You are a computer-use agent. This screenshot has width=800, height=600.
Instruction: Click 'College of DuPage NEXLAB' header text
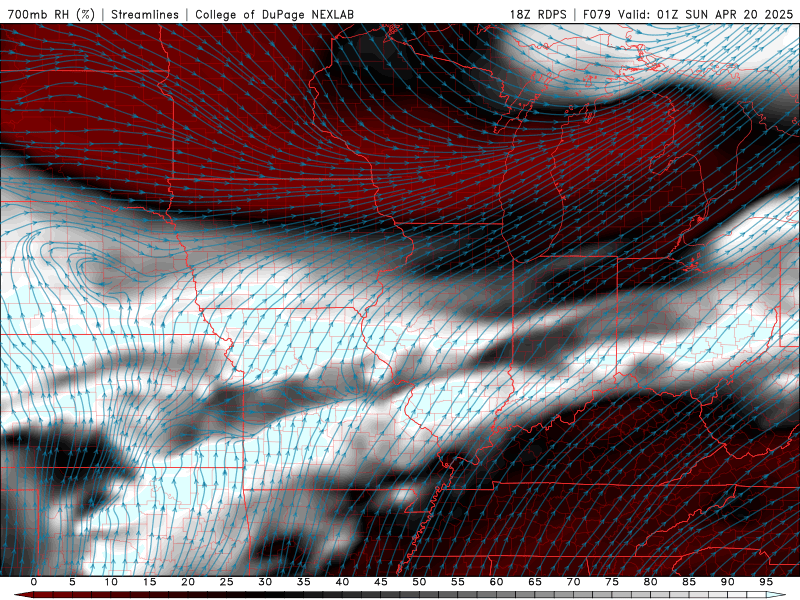pyautogui.click(x=274, y=14)
